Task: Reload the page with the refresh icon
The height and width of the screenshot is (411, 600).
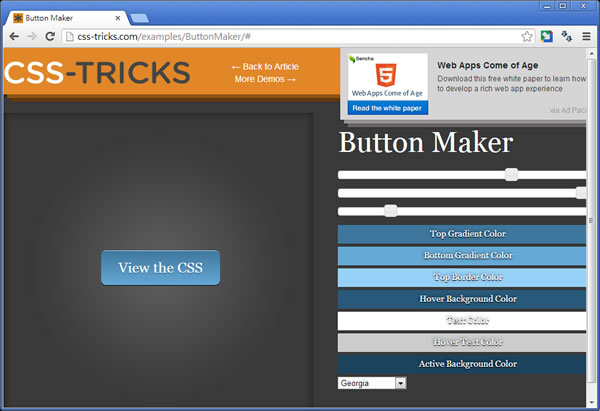Action: [50, 36]
